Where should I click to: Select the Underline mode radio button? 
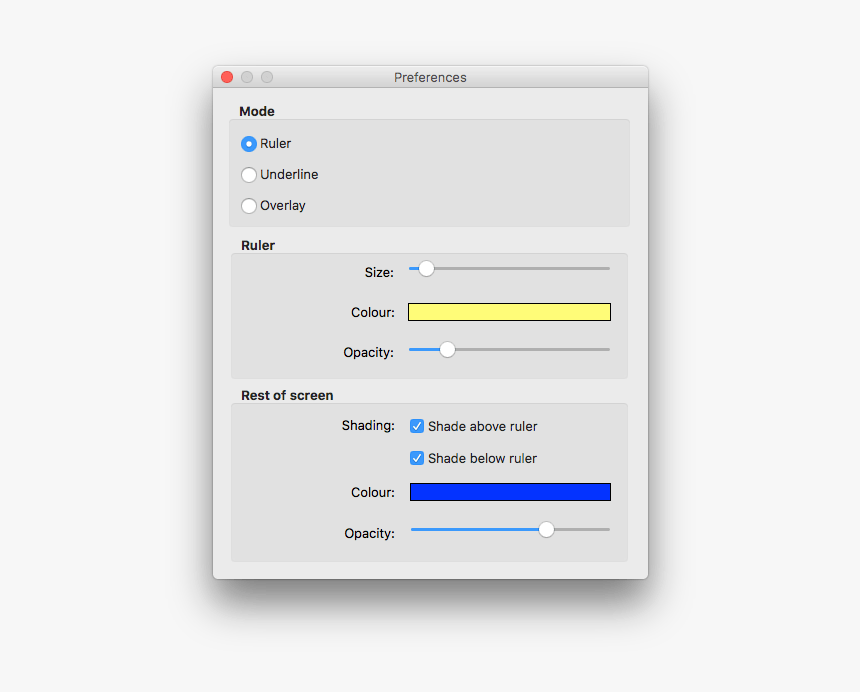tap(248, 174)
